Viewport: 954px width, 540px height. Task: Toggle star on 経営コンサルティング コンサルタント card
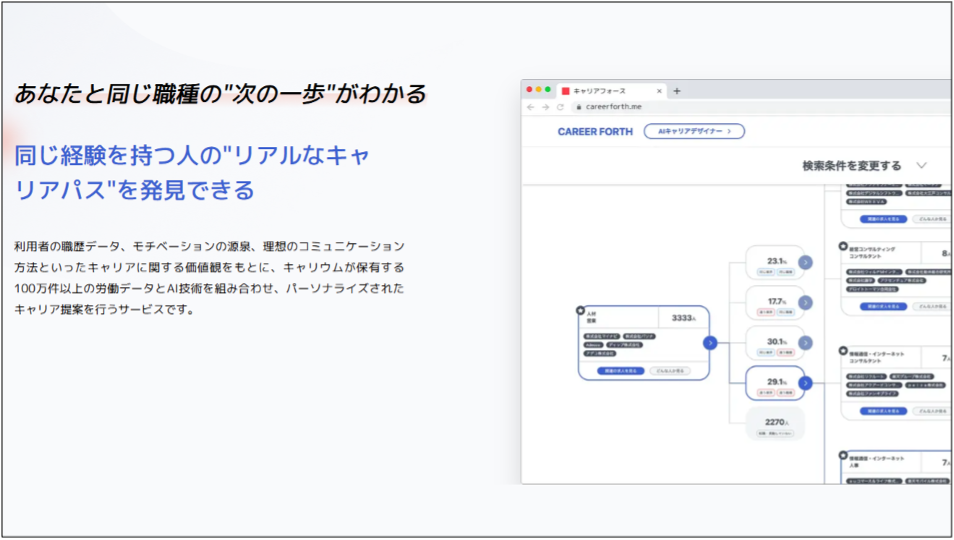point(843,246)
